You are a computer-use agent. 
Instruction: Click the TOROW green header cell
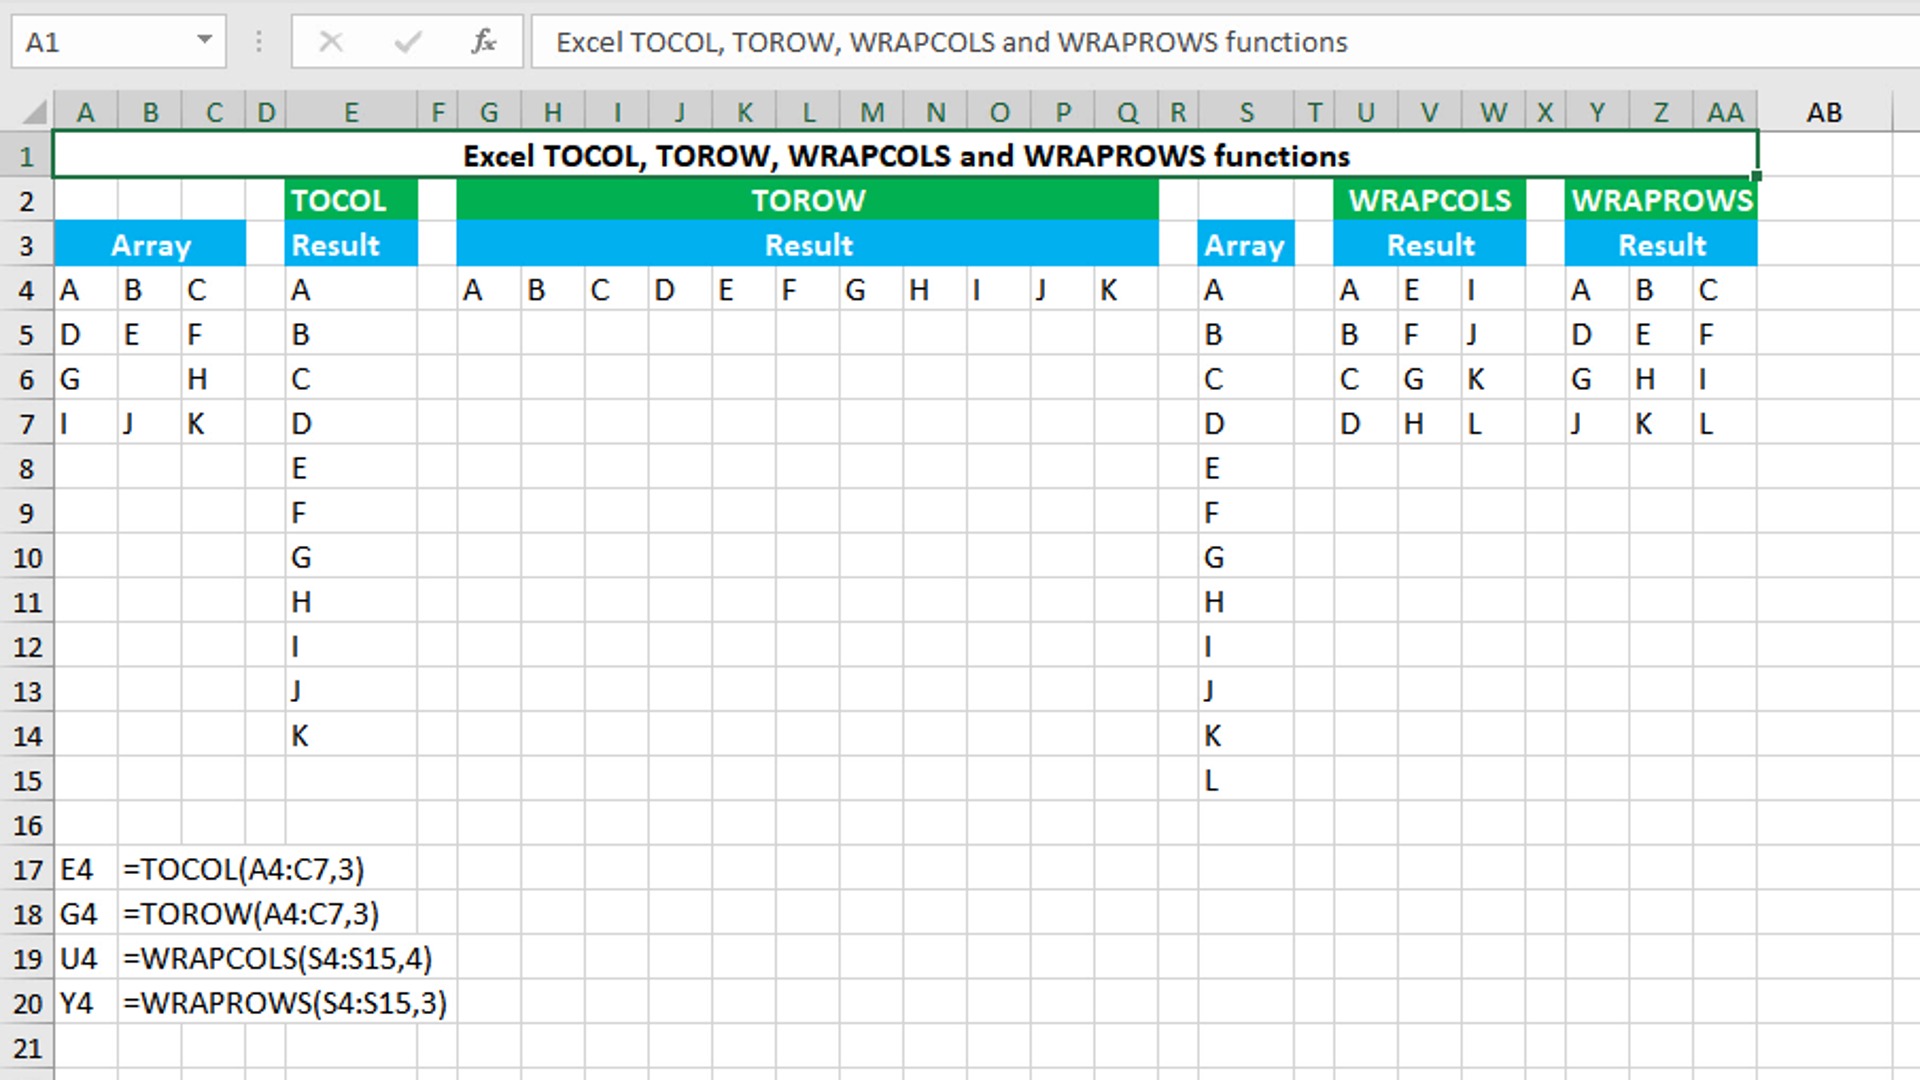tap(808, 200)
